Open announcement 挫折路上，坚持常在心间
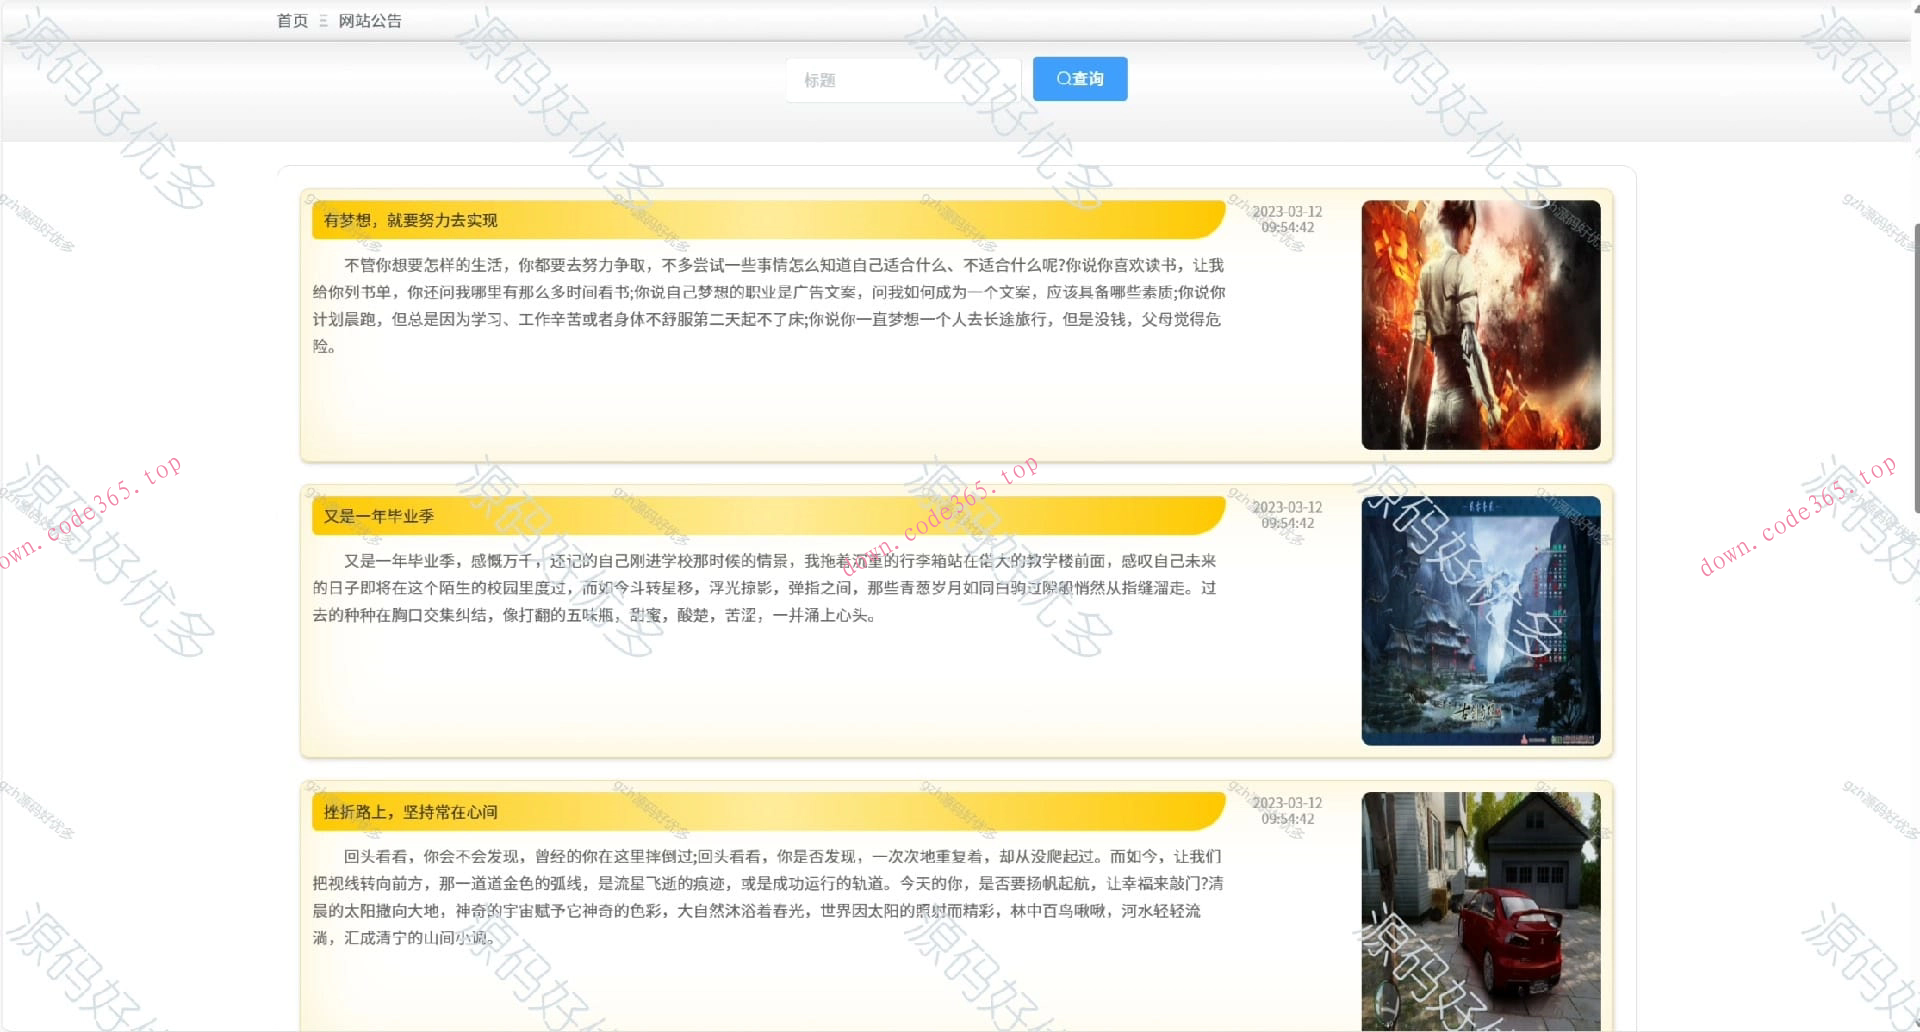1920x1032 pixels. tap(410, 812)
